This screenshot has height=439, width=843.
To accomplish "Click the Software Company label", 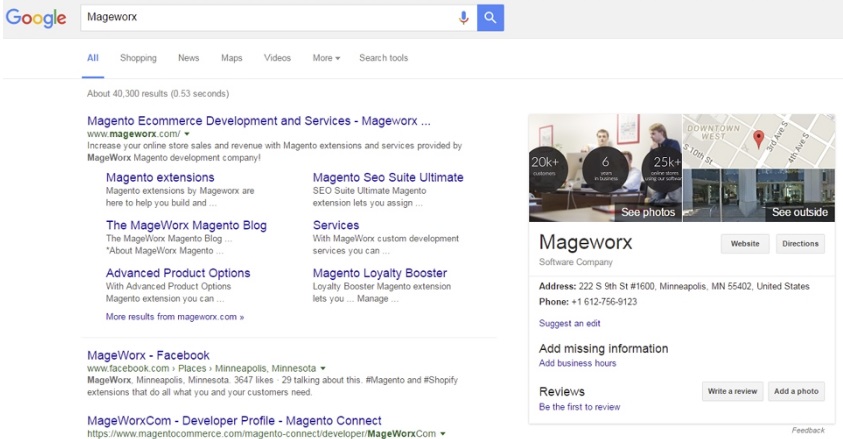I will tap(576, 262).
